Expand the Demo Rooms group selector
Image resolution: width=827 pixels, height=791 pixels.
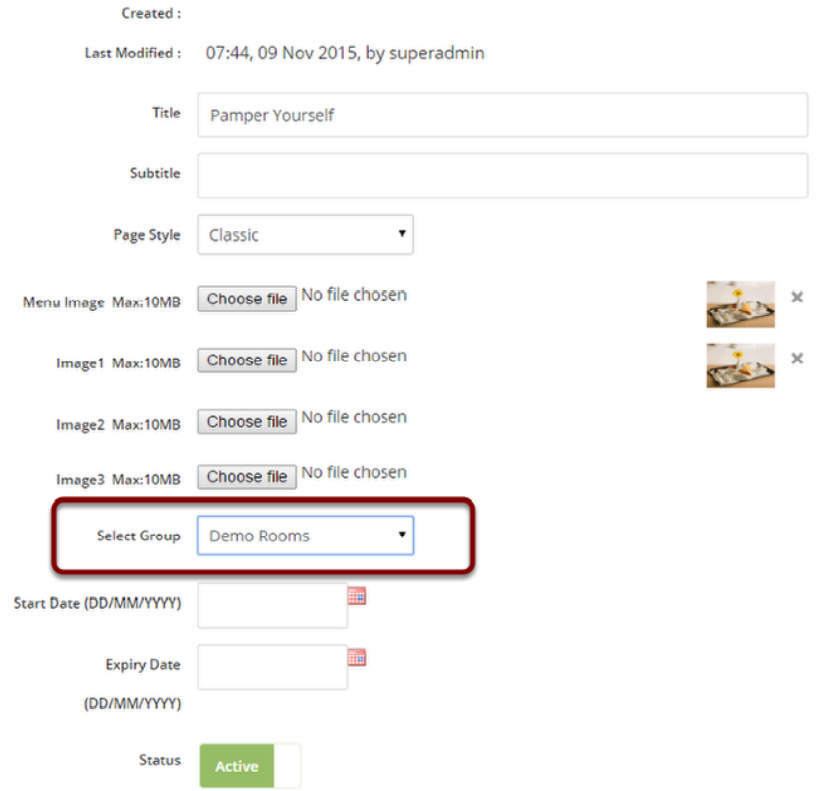pyautogui.click(x=400, y=535)
